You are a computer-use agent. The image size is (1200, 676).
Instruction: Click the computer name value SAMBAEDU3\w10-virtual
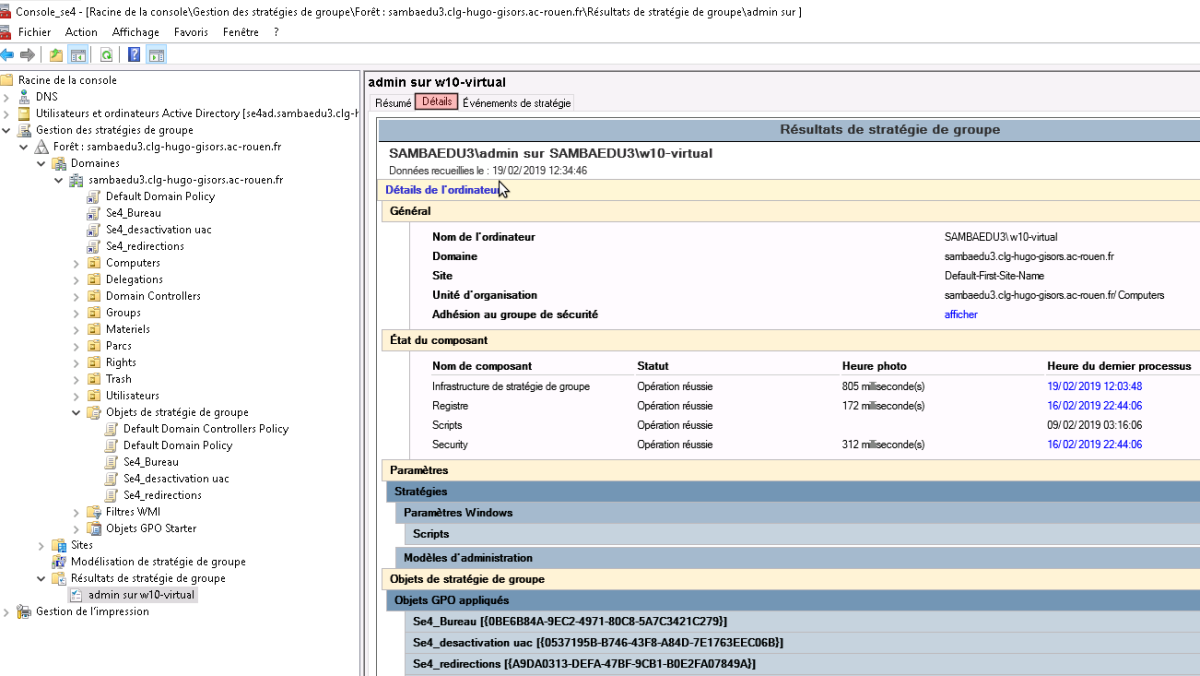(x=1001, y=237)
